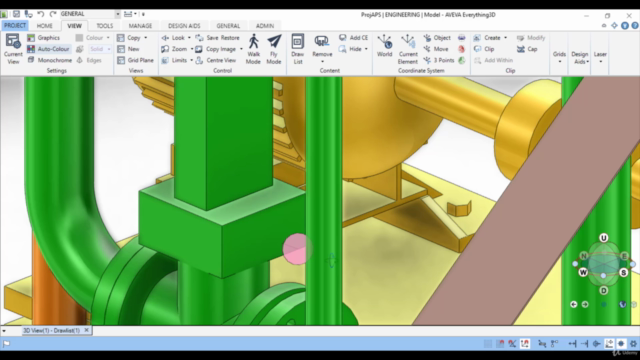
Task: Click the Redo arrow in quick access
Action: 53,14
